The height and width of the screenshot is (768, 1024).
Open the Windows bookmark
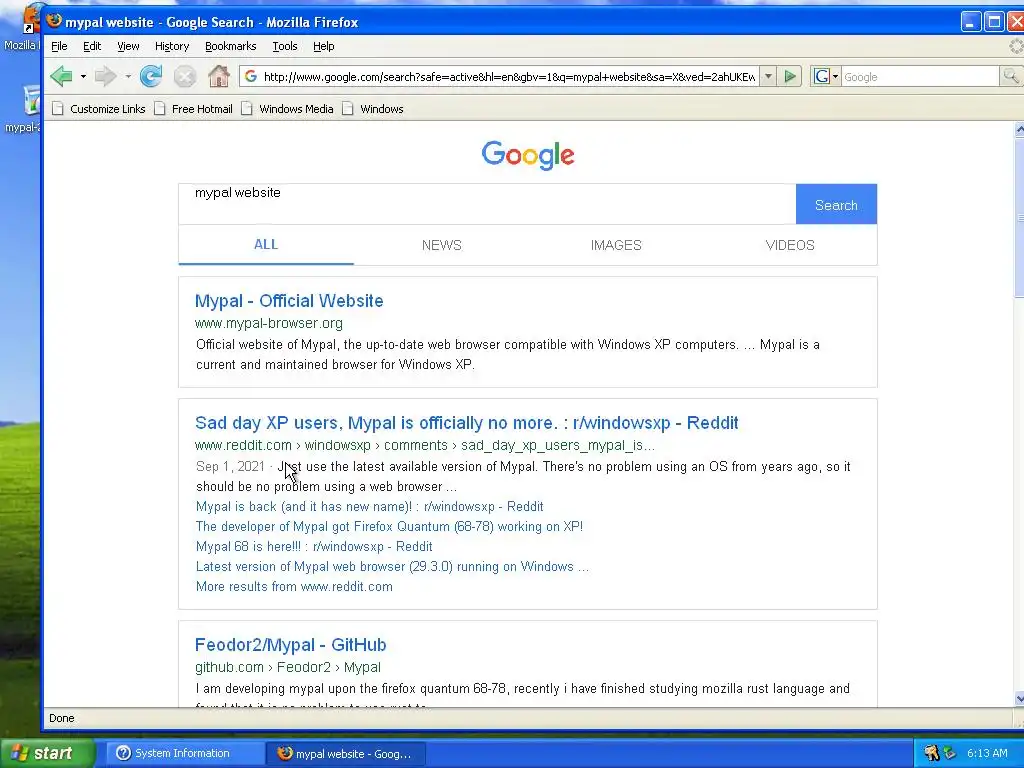[373, 108]
